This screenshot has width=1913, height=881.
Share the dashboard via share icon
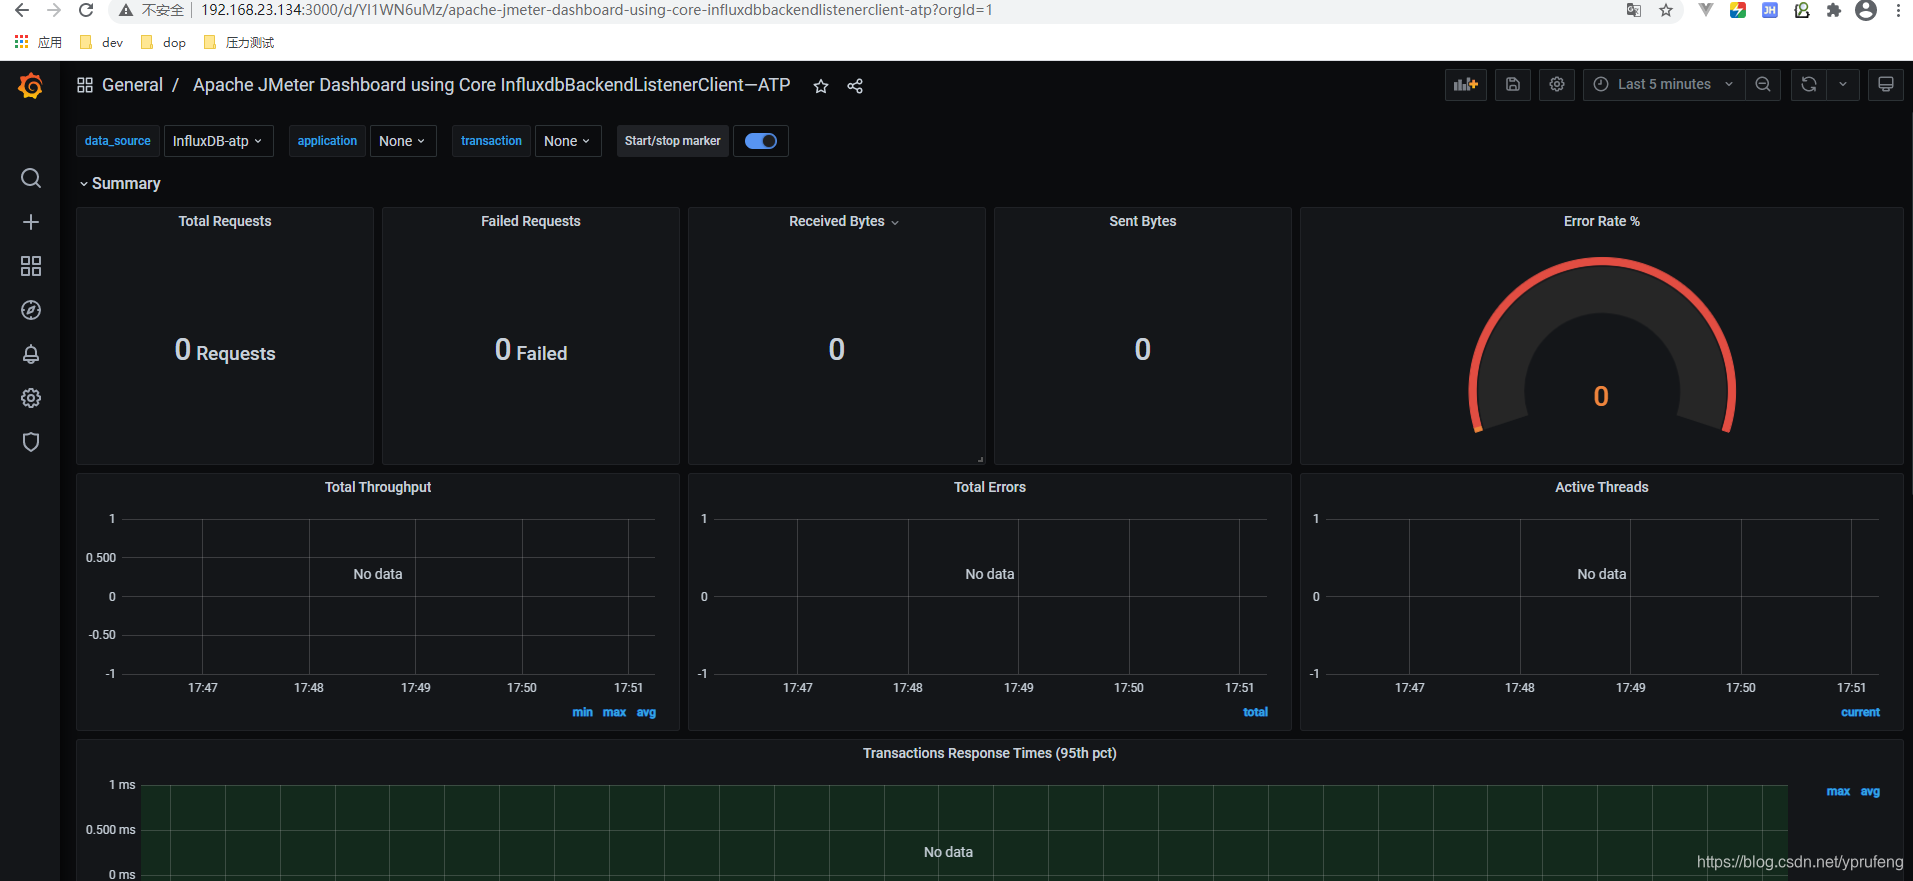(x=855, y=86)
